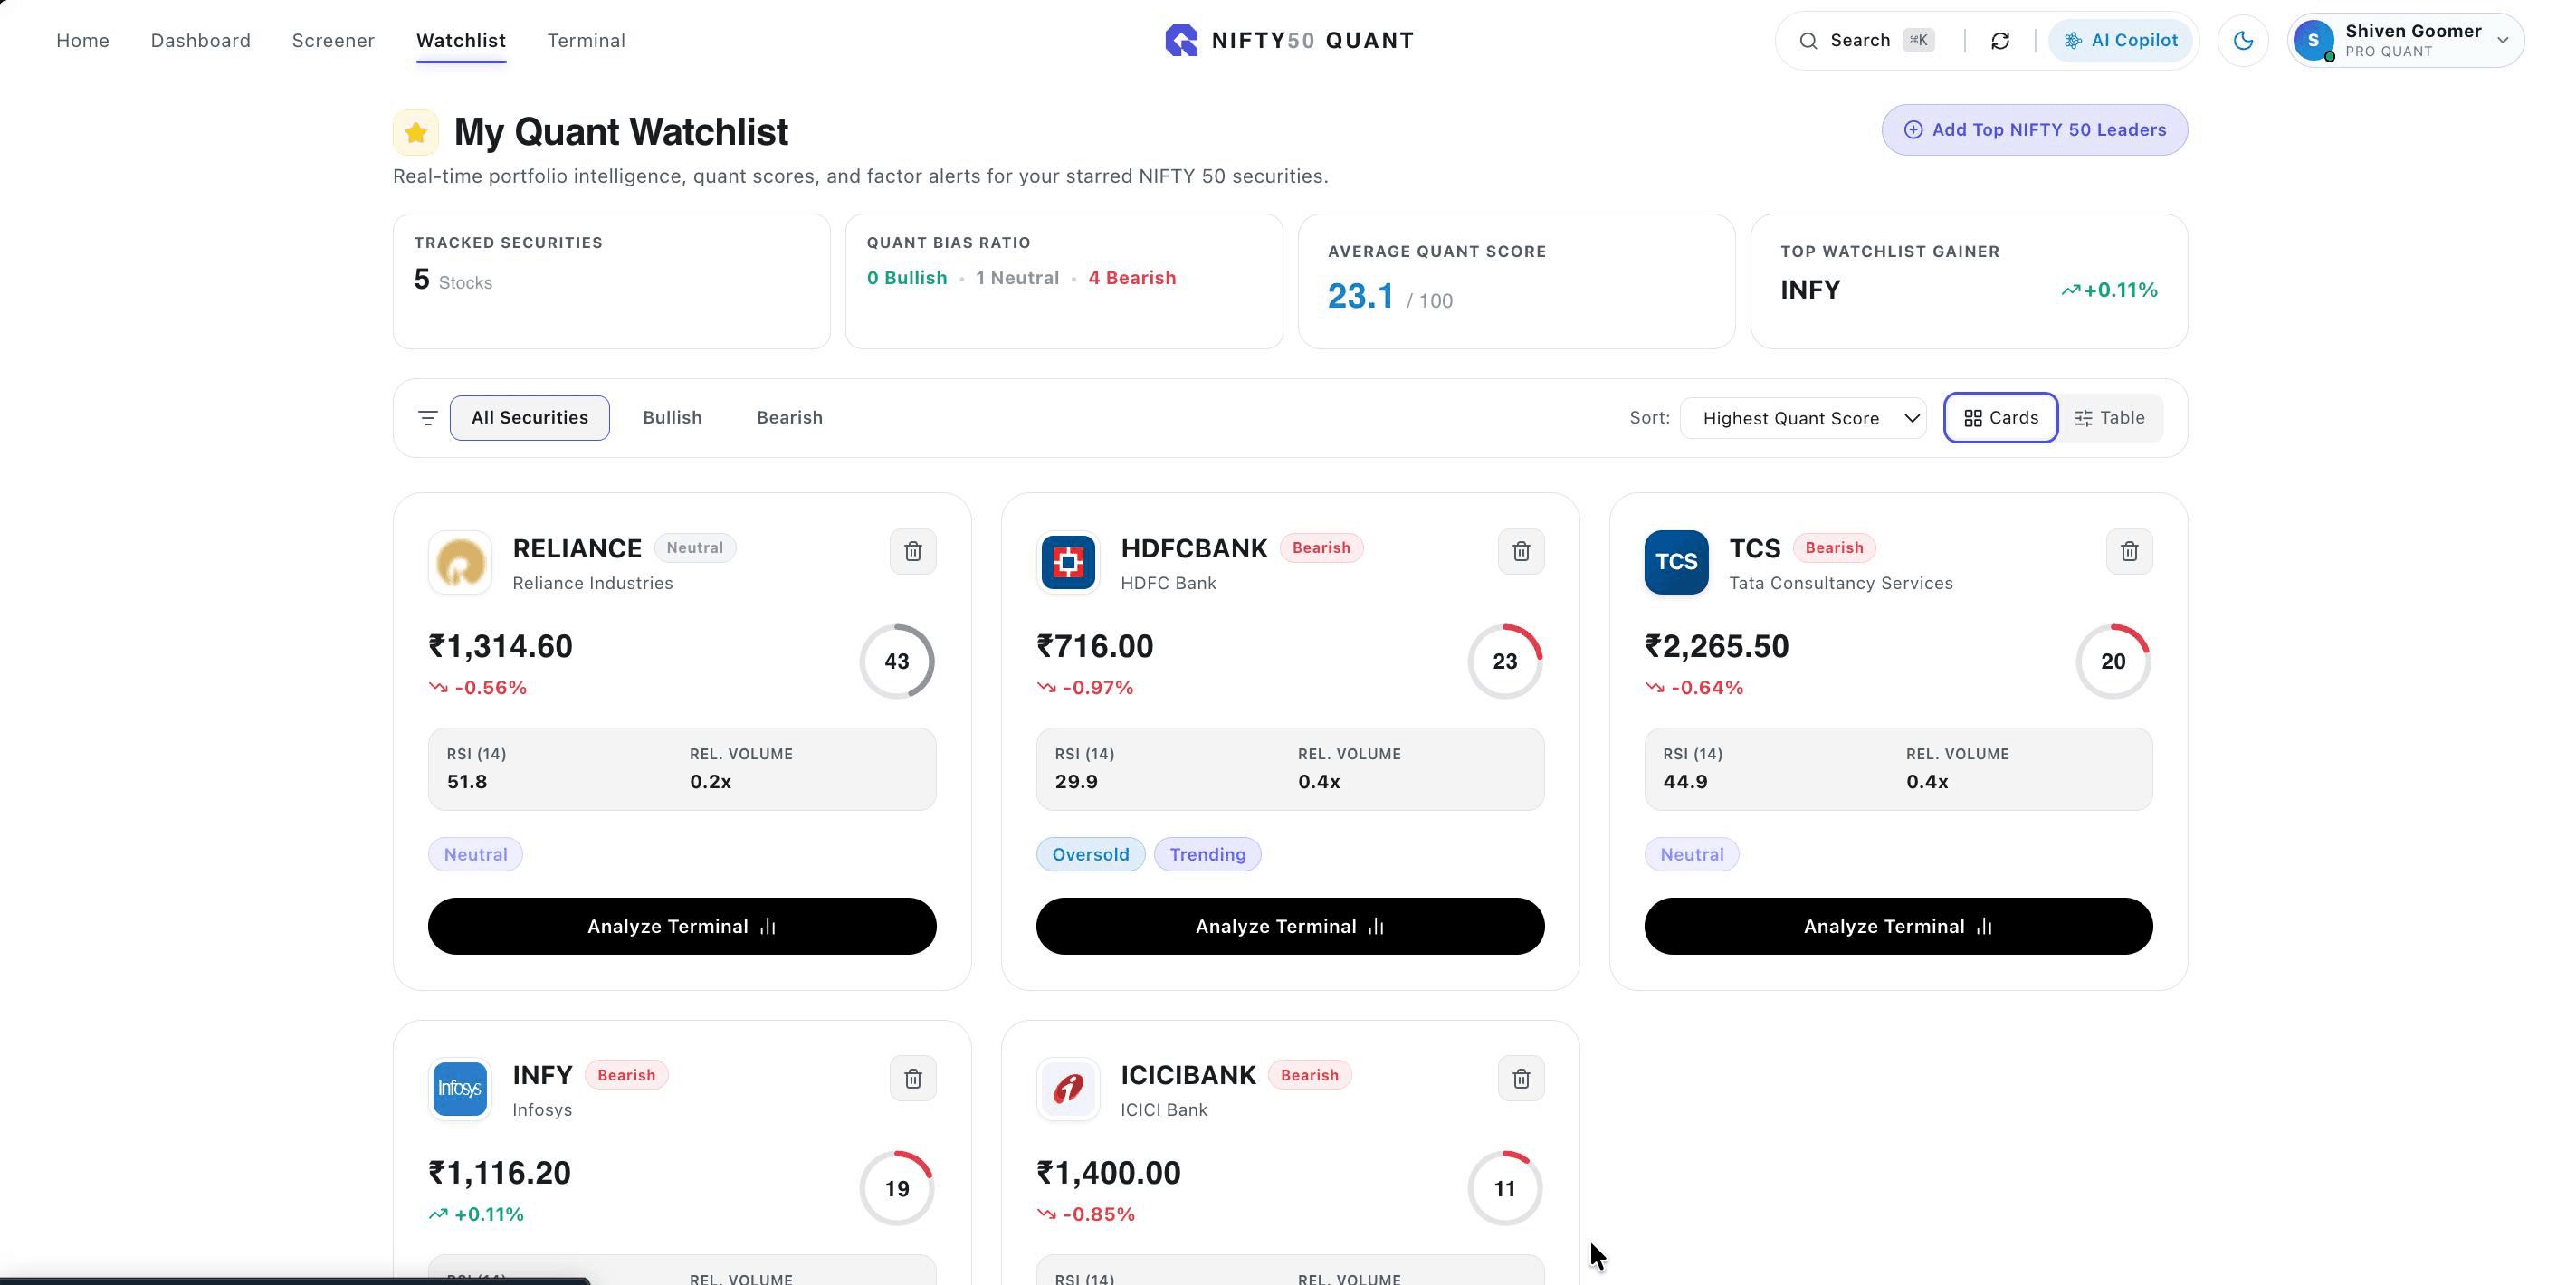Click the 23.1 average quant score
Image resolution: width=2576 pixels, height=1285 pixels.
[x=1360, y=296]
